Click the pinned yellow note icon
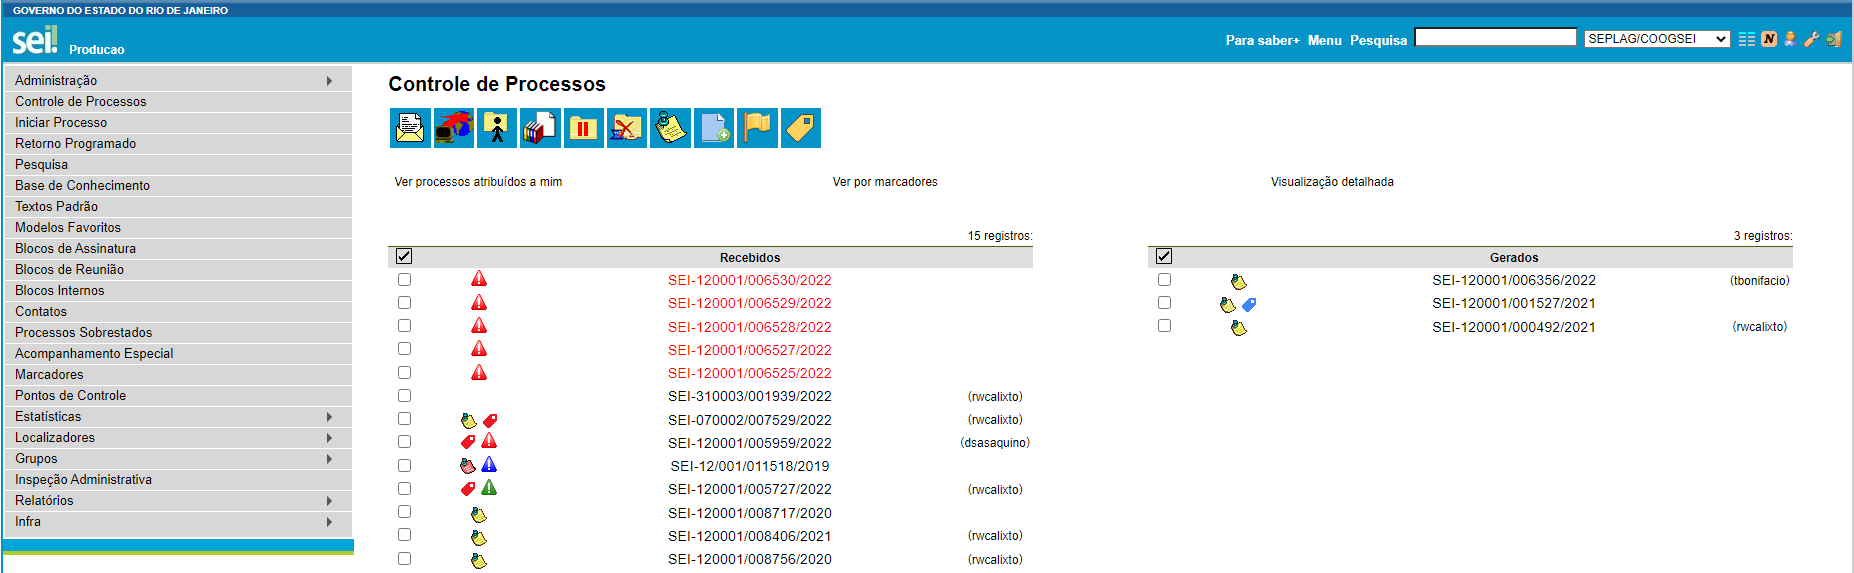 pos(670,128)
